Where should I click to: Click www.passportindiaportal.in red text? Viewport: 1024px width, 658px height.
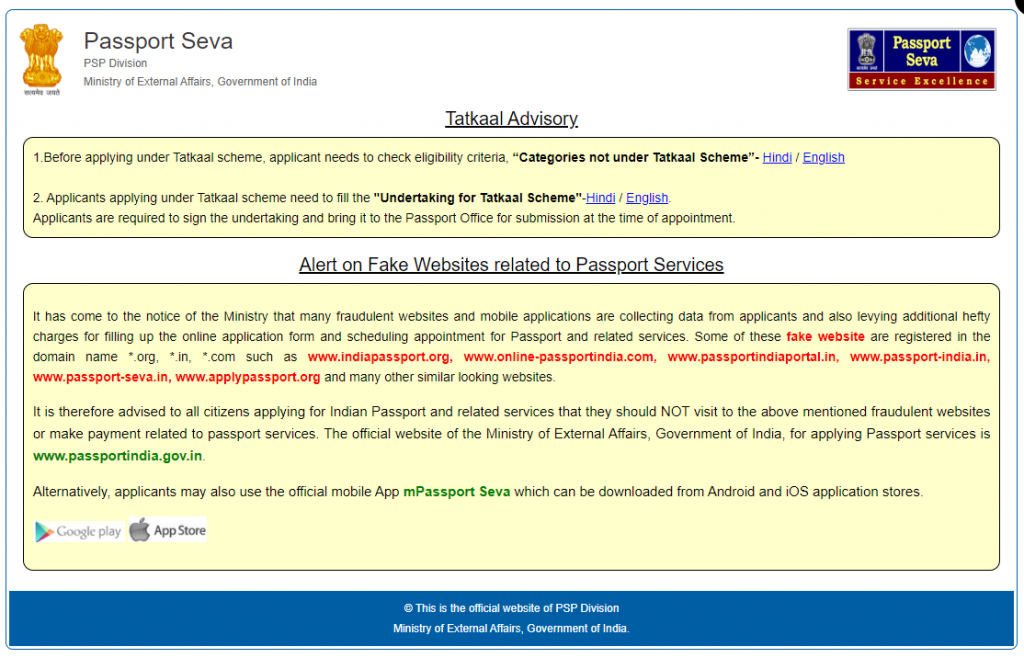[x=753, y=357]
